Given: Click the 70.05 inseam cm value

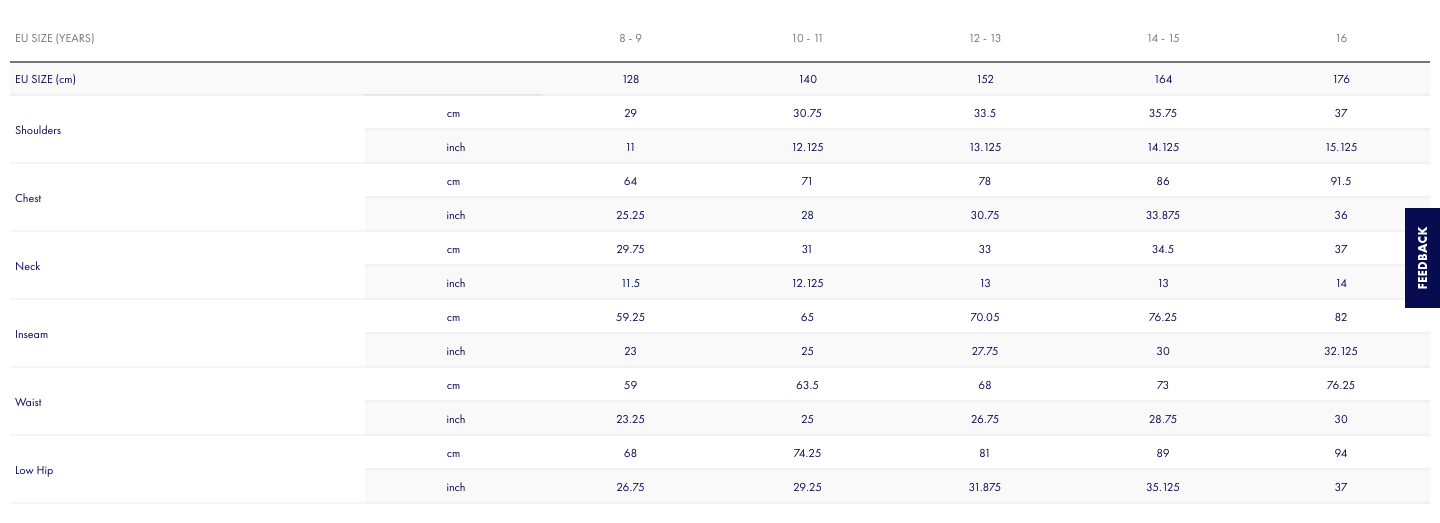Looking at the screenshot, I should click(985, 317).
